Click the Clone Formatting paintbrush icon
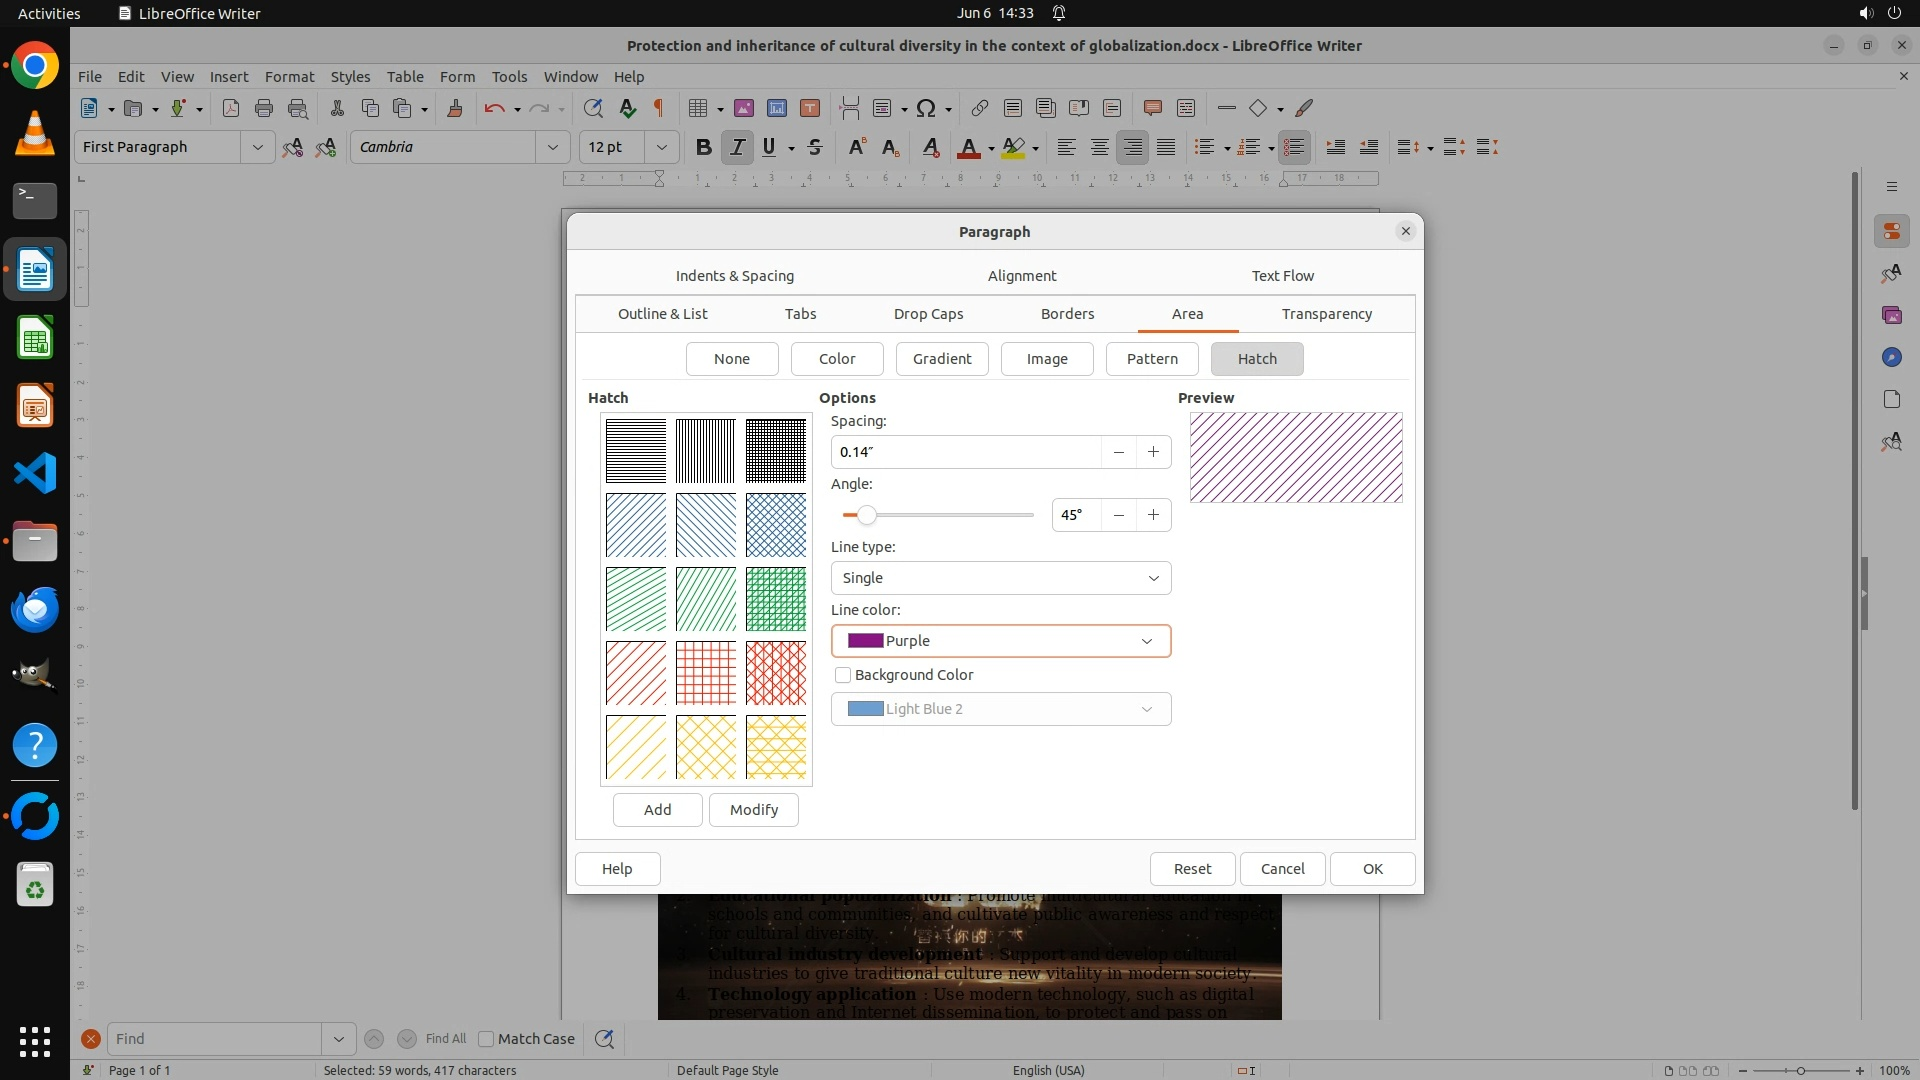This screenshot has height=1080, width=1920. [x=455, y=108]
